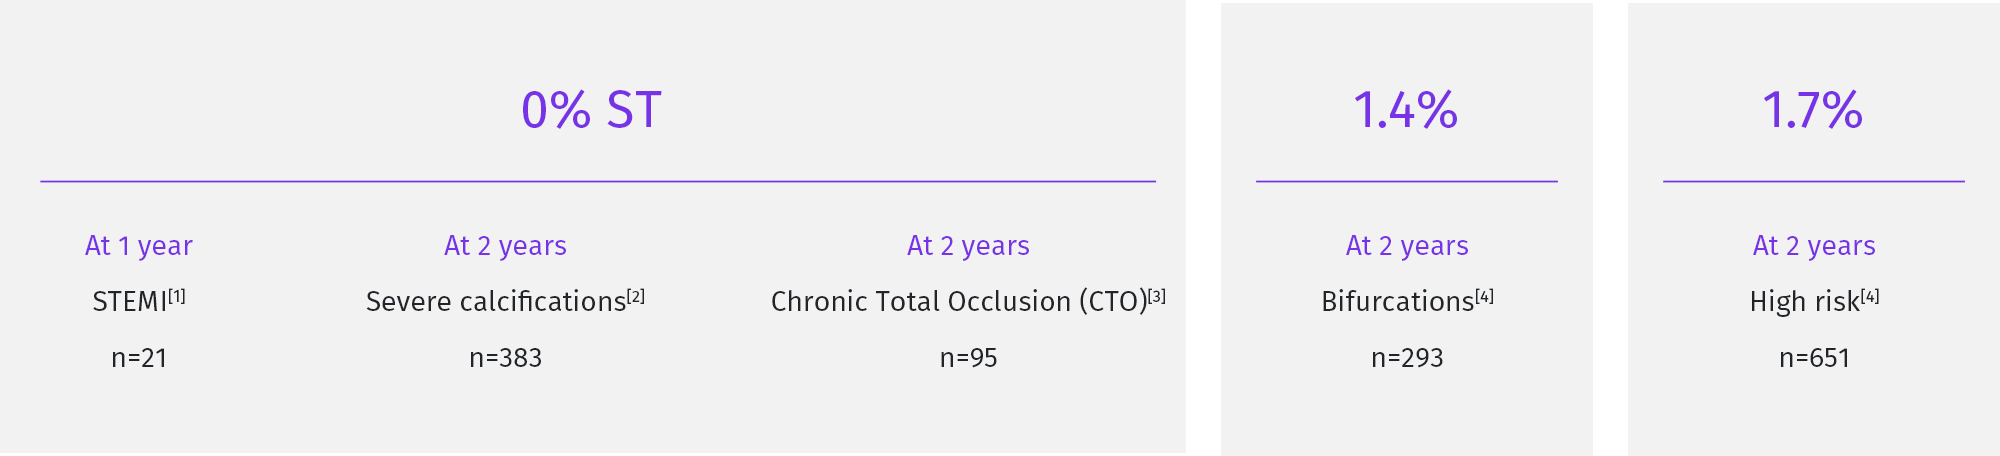Image resolution: width=2000 pixels, height=456 pixels.
Task: Click the Severe calcifications label
Action: (x=496, y=301)
